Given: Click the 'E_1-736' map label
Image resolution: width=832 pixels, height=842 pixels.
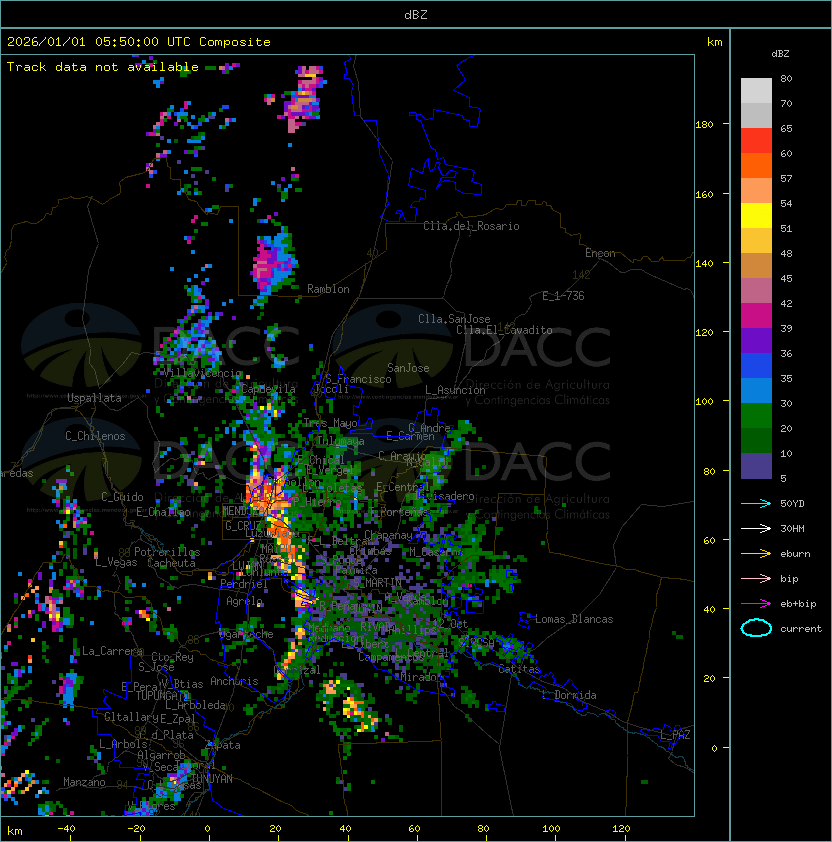Looking at the screenshot, I should [563, 296].
